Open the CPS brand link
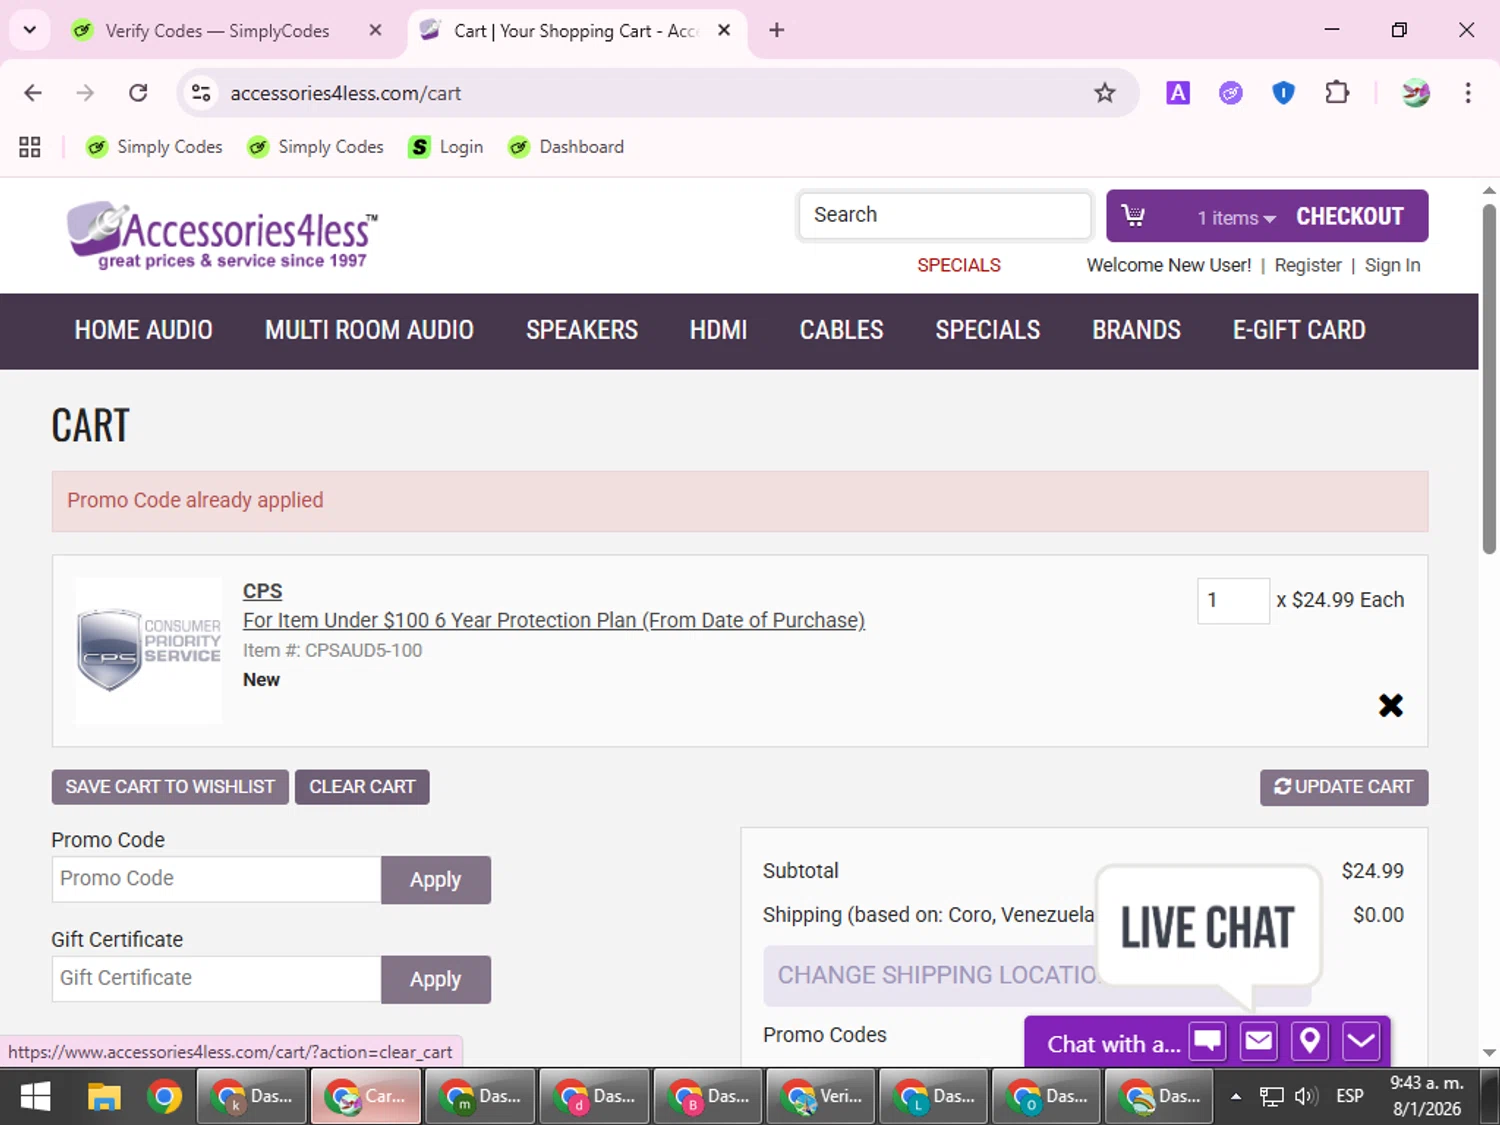The image size is (1500, 1125). (262, 591)
